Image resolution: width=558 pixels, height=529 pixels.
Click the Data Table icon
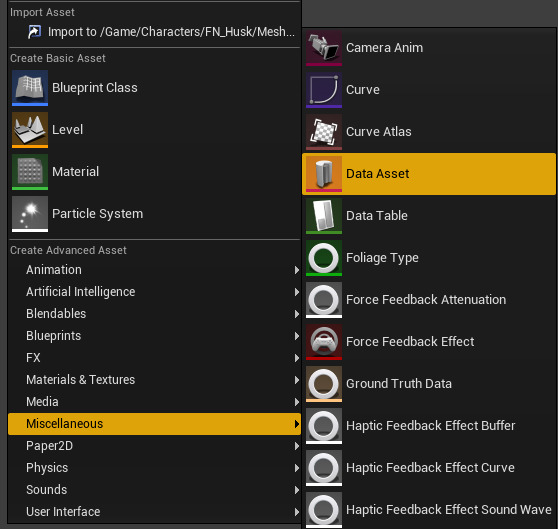tap(324, 216)
